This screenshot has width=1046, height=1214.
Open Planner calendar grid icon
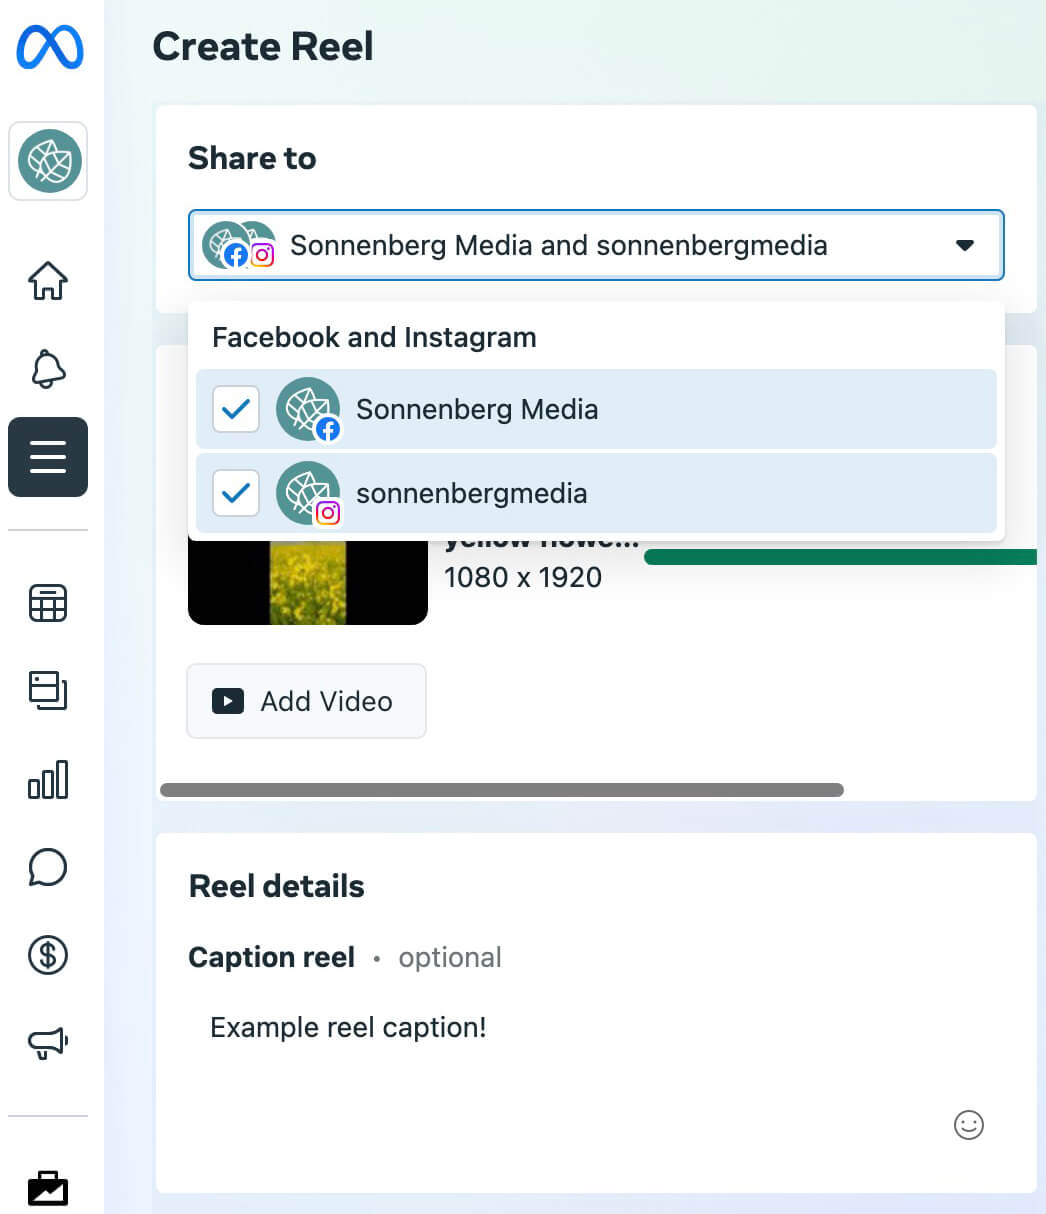coord(48,603)
